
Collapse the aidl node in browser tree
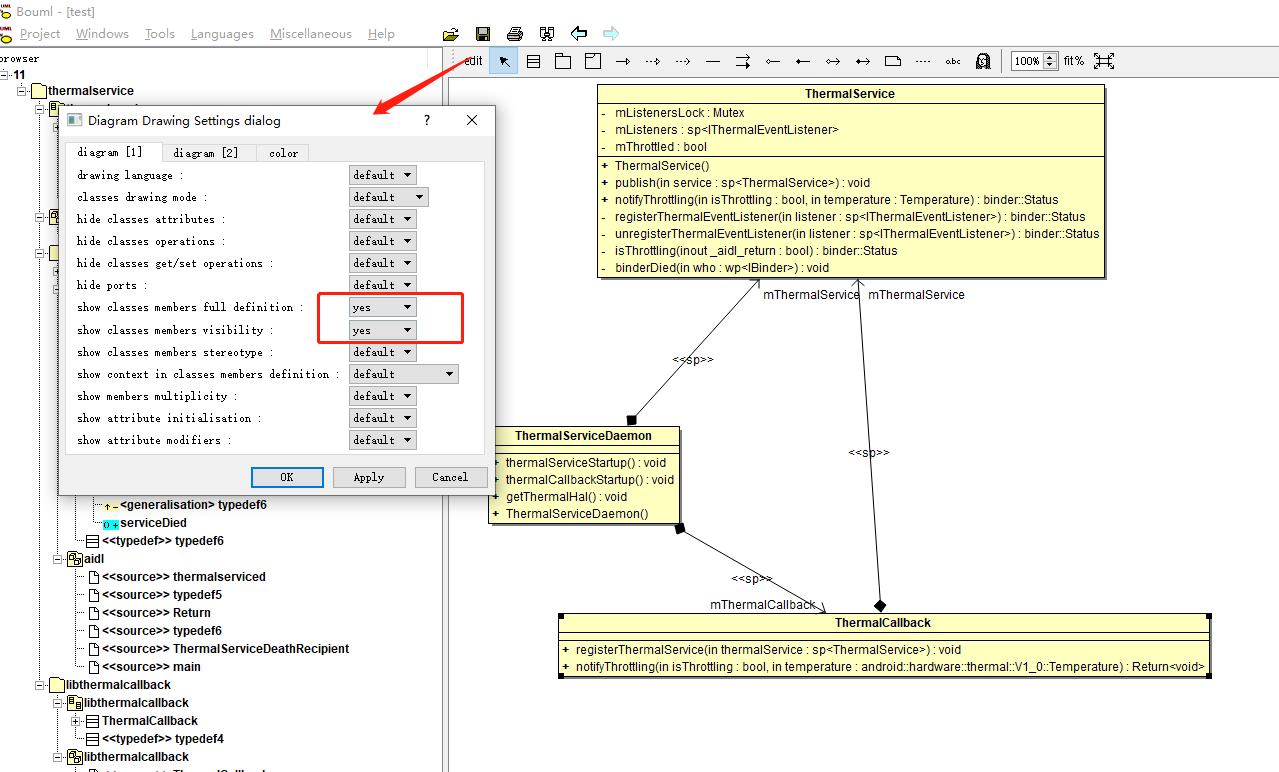[58, 559]
